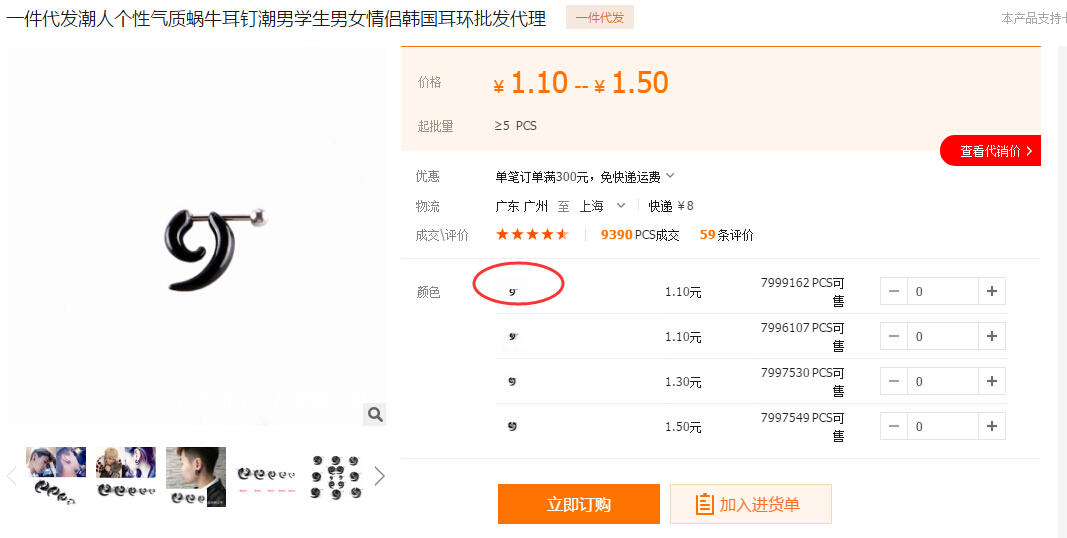Open the 59 条评价 reviews link
Viewport: 1067px width, 538px height.
pos(727,235)
